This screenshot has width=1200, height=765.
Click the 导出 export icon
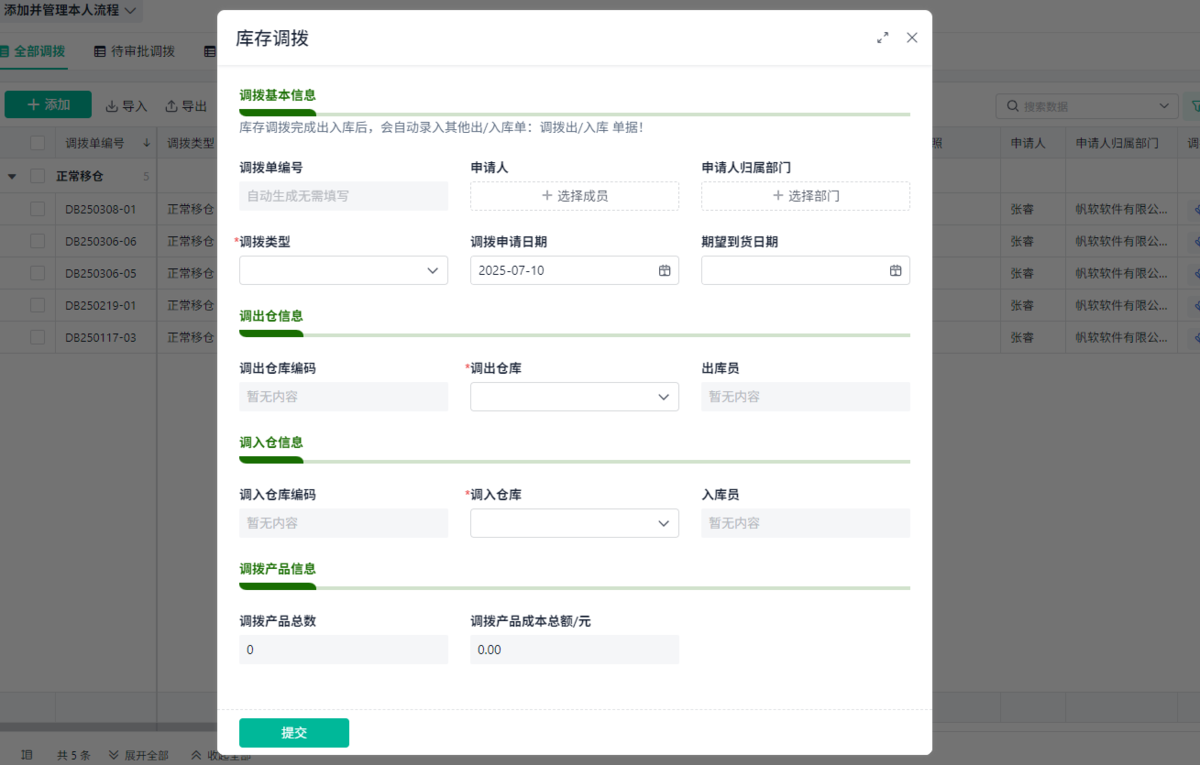171,106
